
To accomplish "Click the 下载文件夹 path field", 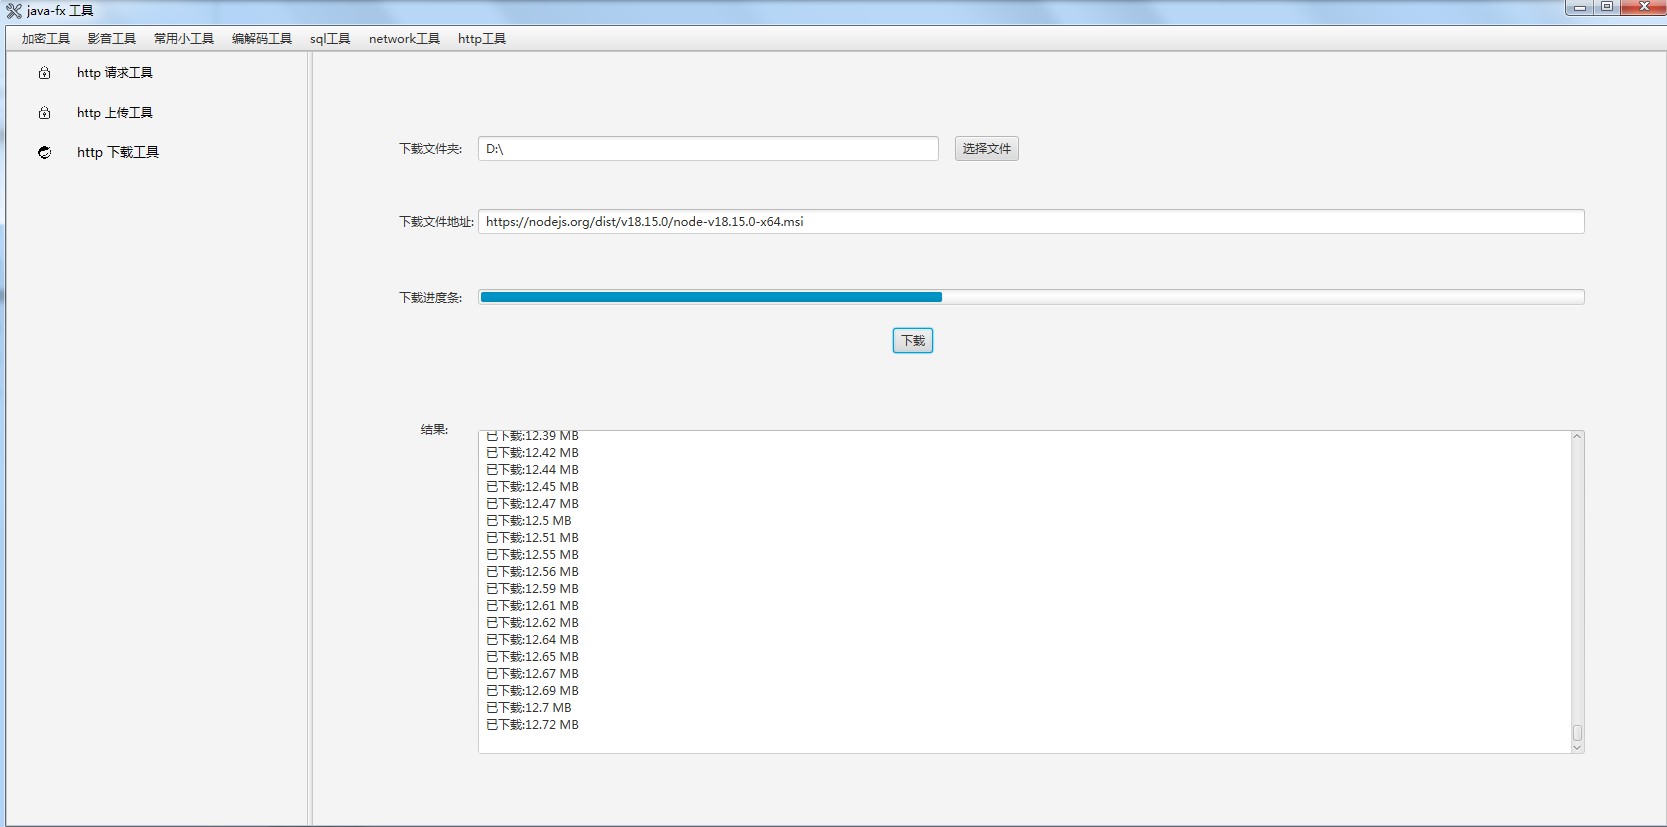I will pyautogui.click(x=708, y=149).
